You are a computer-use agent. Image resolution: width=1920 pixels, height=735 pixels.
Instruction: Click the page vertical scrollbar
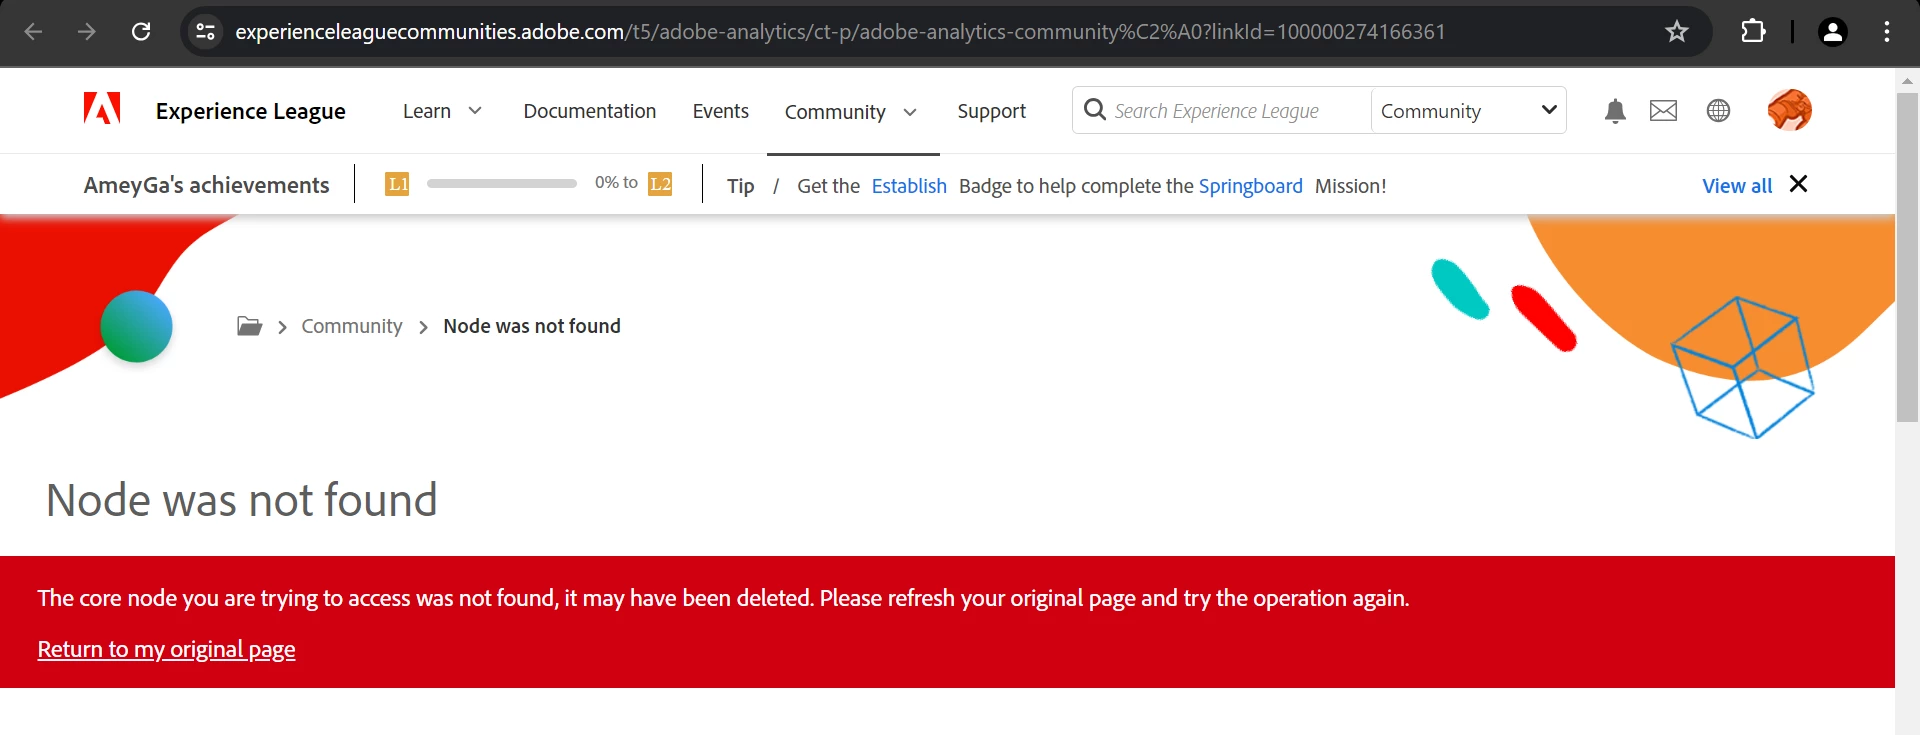point(1907,257)
